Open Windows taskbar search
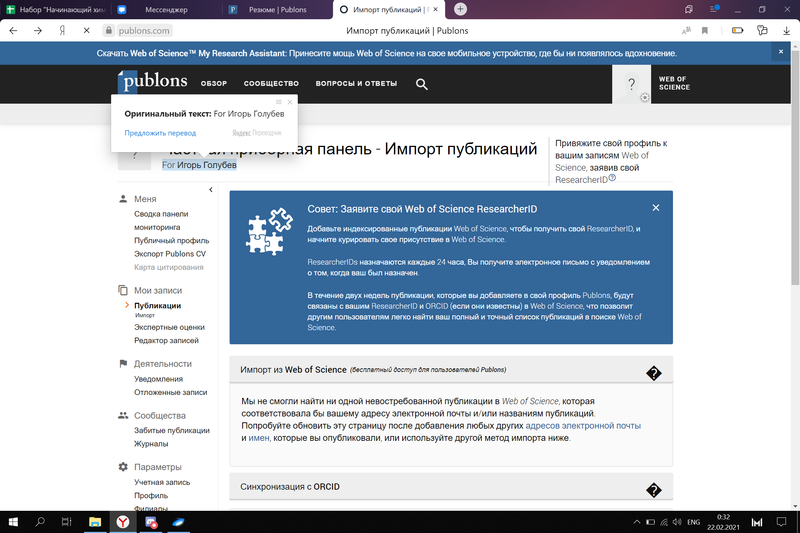 [40, 522]
